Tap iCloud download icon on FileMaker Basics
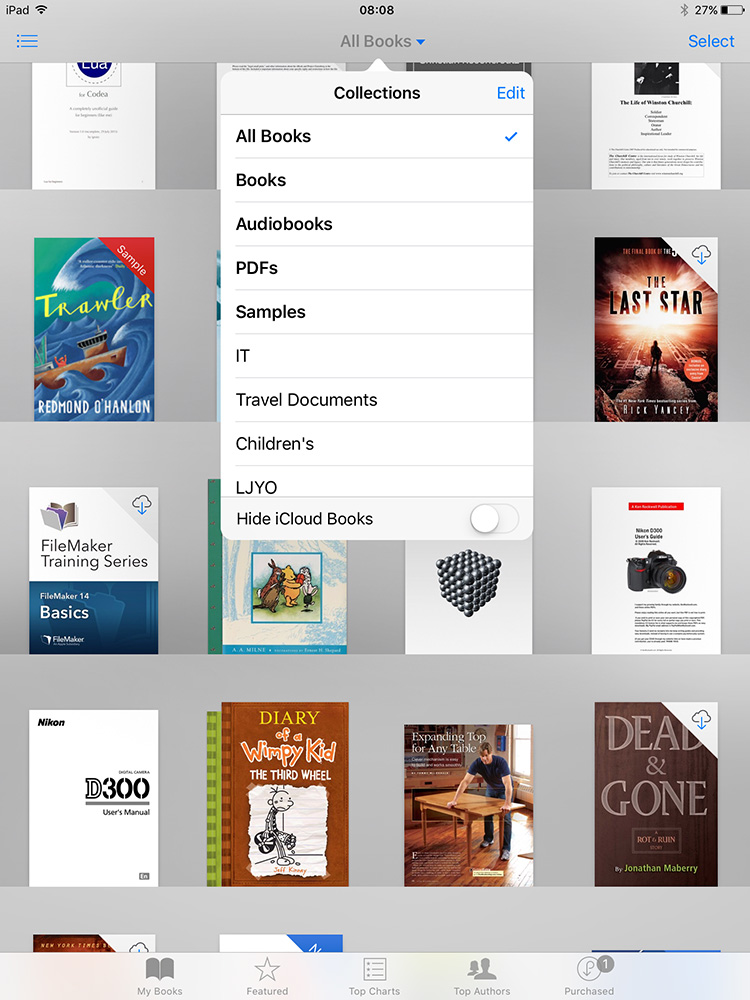The height and width of the screenshot is (1000, 750). point(141,506)
